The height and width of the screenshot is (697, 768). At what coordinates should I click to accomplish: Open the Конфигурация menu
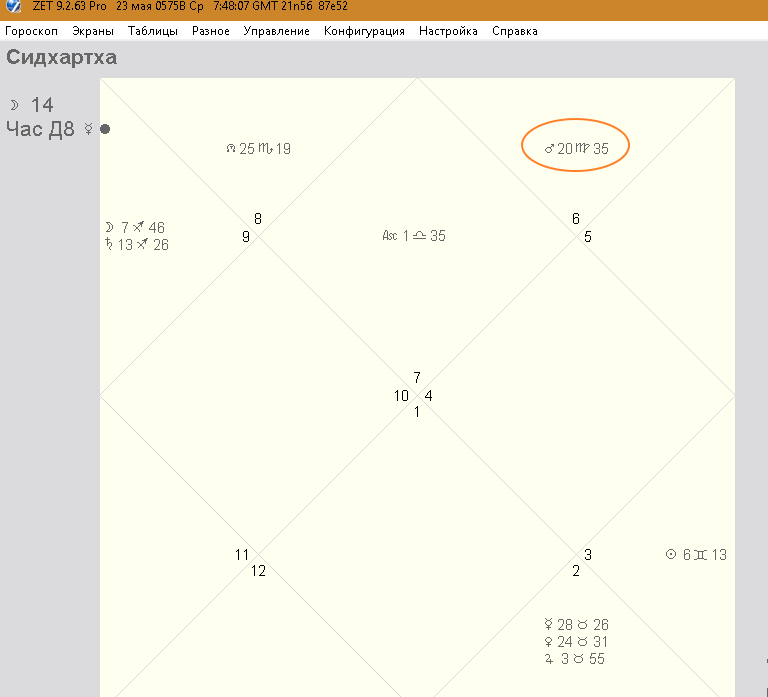pyautogui.click(x=364, y=31)
